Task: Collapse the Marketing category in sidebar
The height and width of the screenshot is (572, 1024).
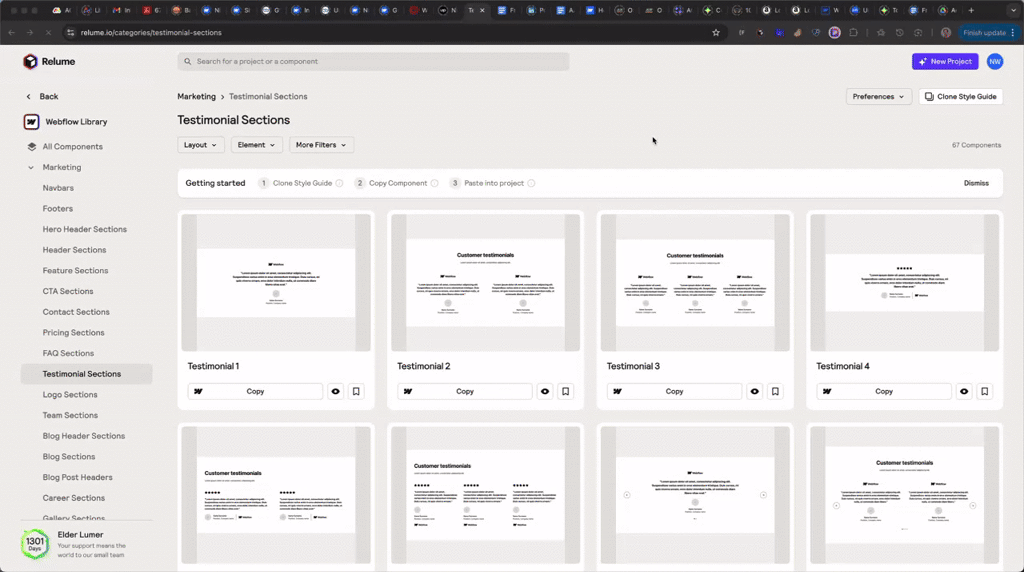Action: pos(31,168)
